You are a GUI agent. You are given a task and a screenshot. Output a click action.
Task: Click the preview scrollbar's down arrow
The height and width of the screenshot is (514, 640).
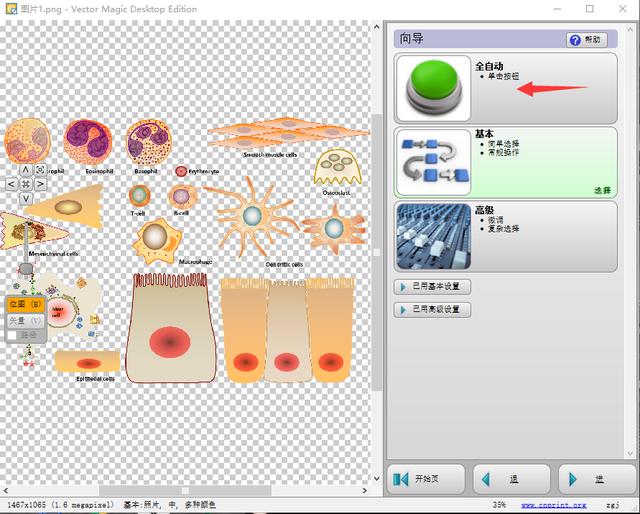[376, 478]
